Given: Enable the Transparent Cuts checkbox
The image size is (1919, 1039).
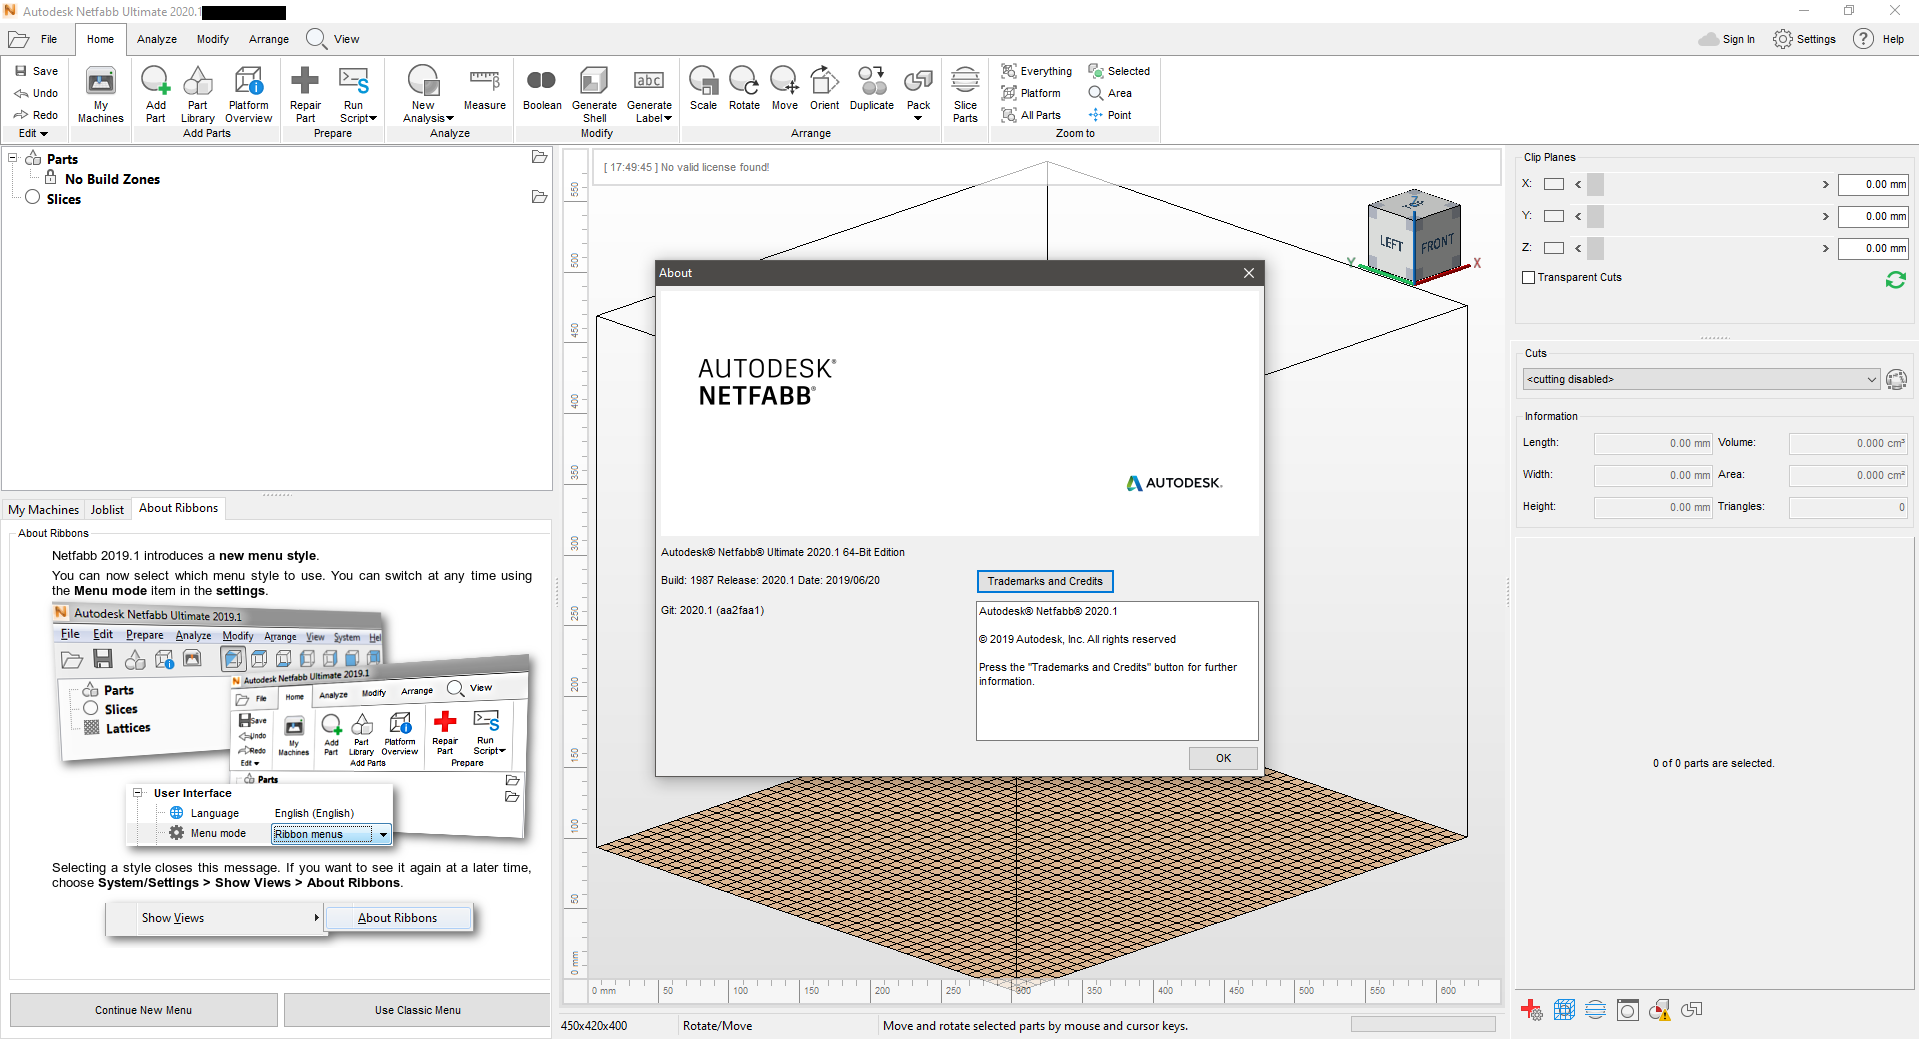Looking at the screenshot, I should point(1528,277).
